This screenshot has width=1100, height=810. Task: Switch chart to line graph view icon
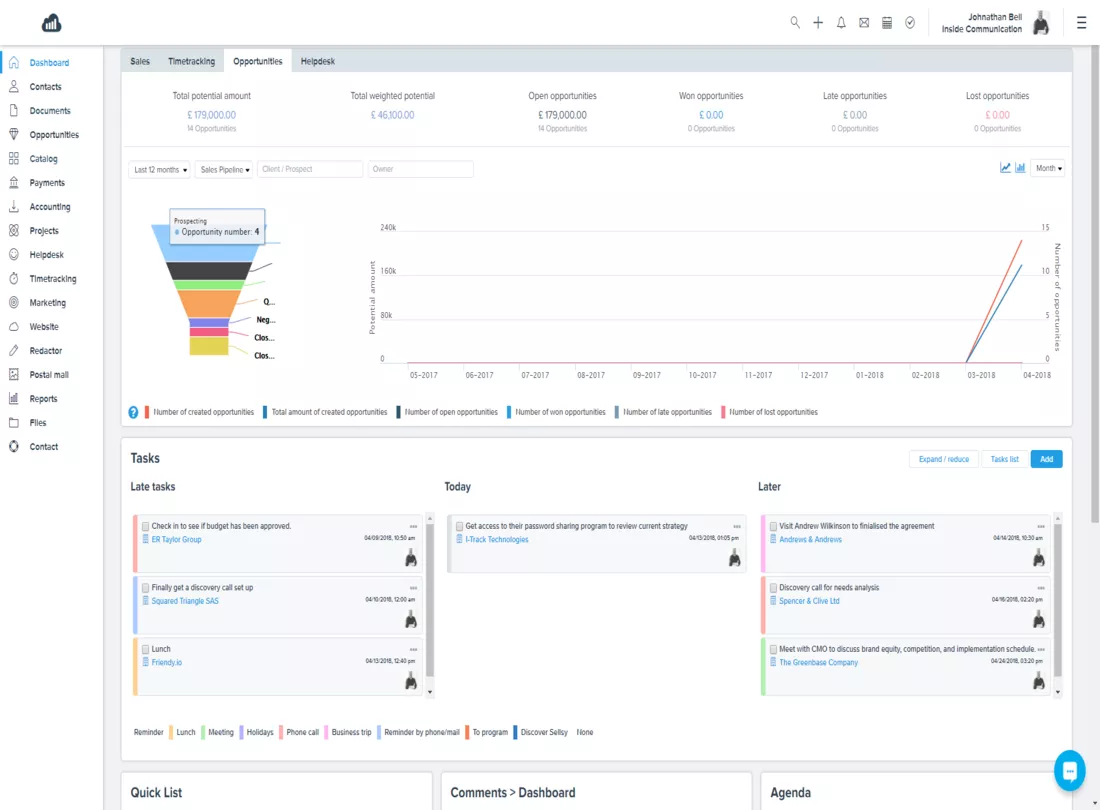coord(1005,168)
